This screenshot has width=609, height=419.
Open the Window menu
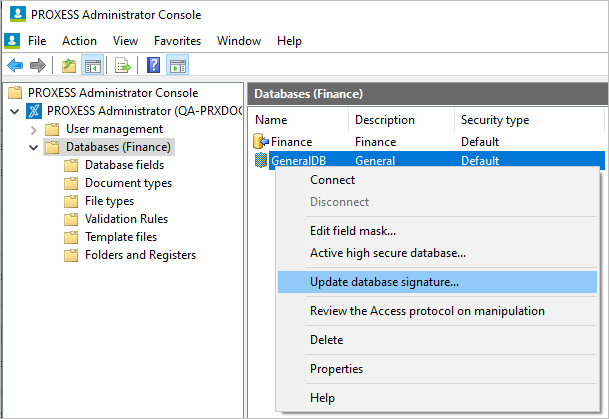239,41
